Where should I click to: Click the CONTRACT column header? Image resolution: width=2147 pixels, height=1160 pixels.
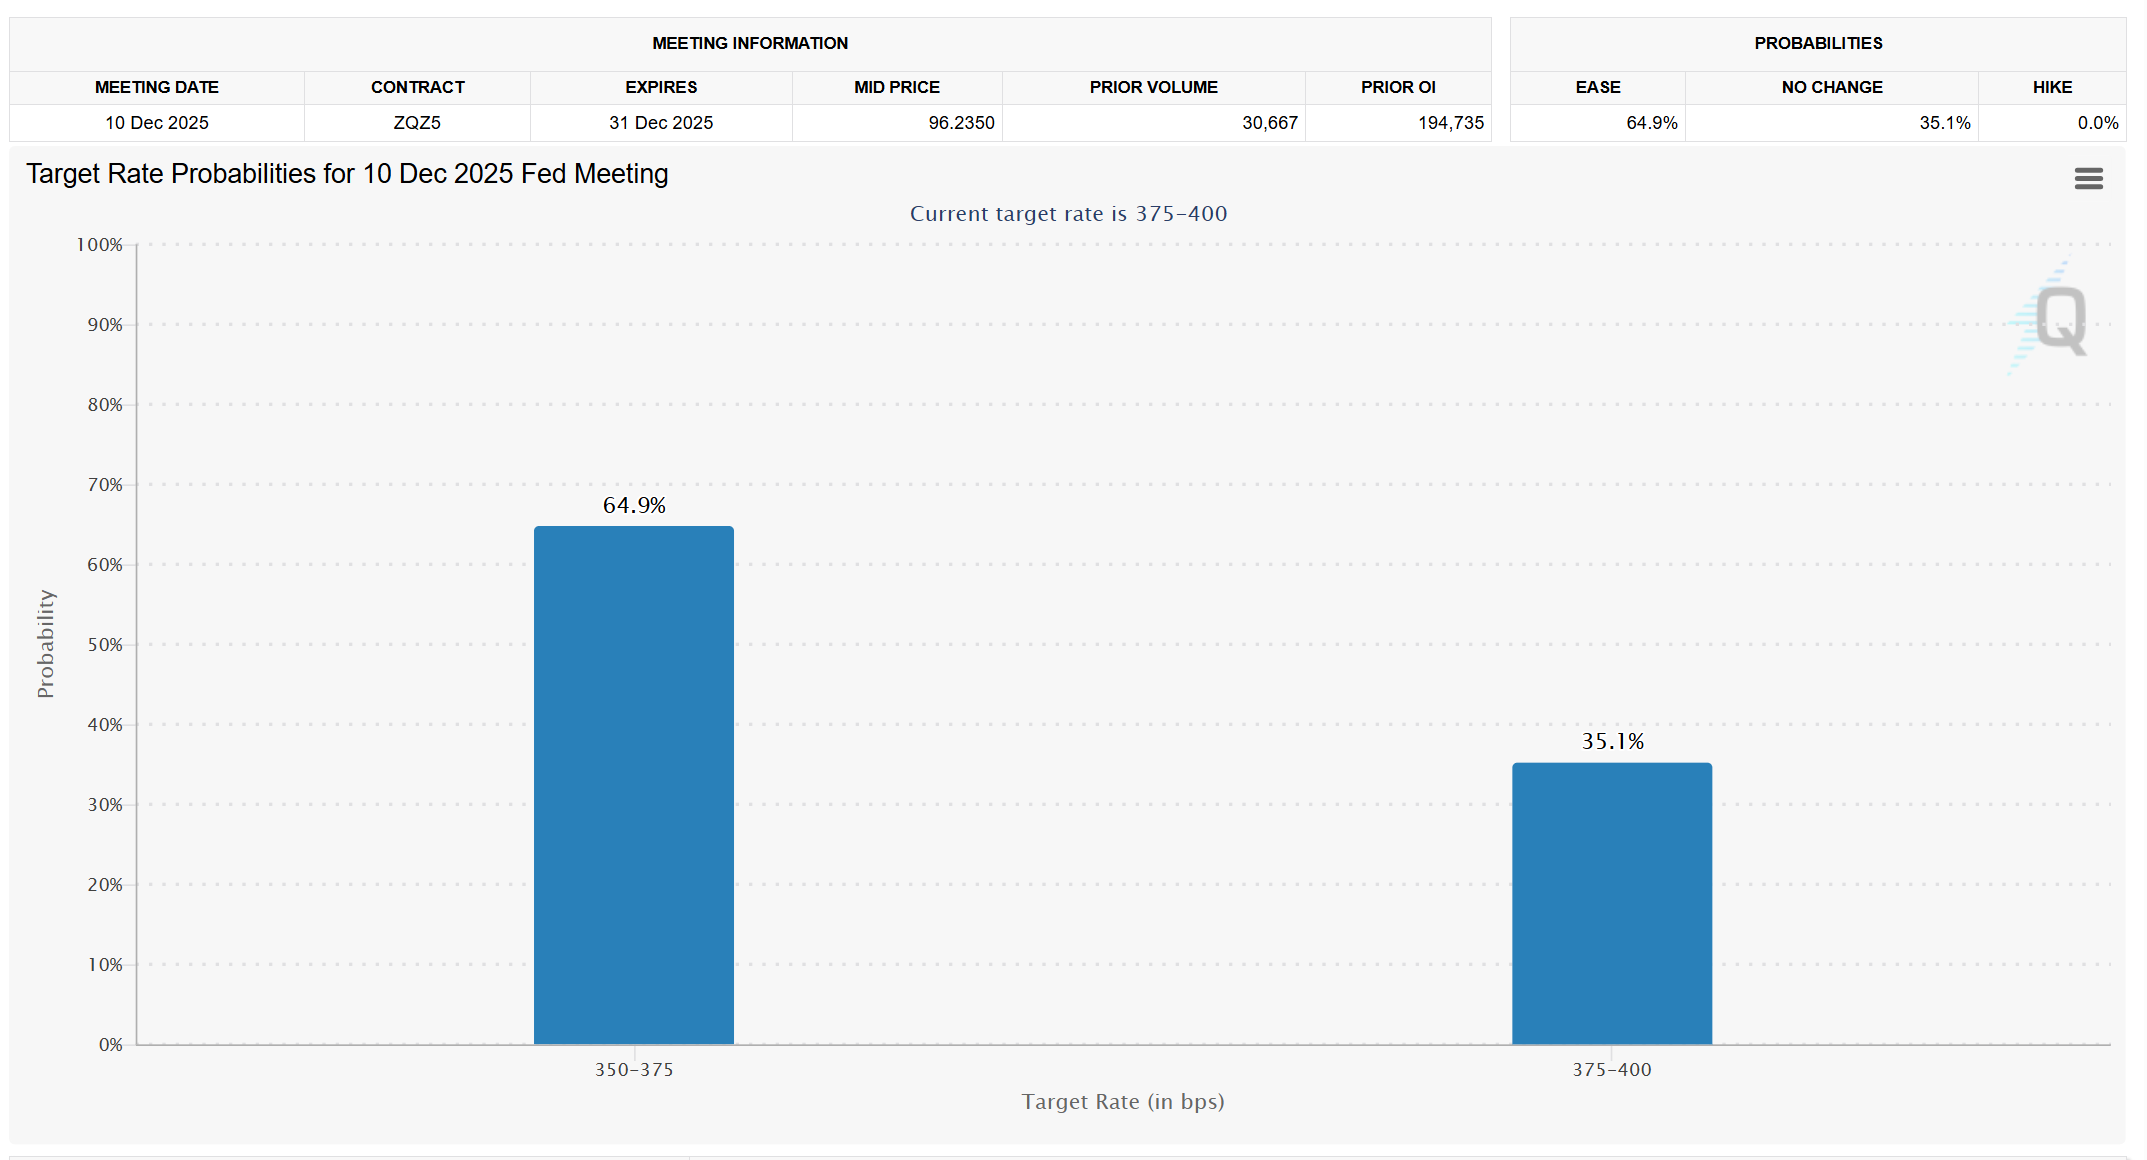[416, 87]
